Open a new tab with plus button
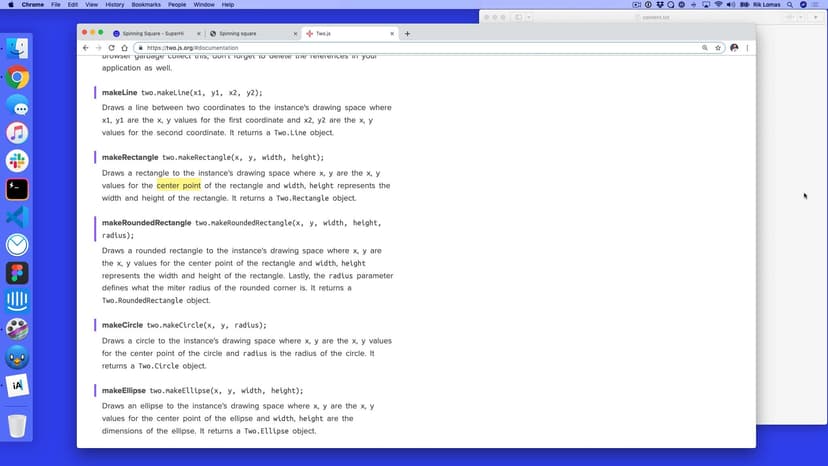The image size is (828, 466). click(407, 33)
